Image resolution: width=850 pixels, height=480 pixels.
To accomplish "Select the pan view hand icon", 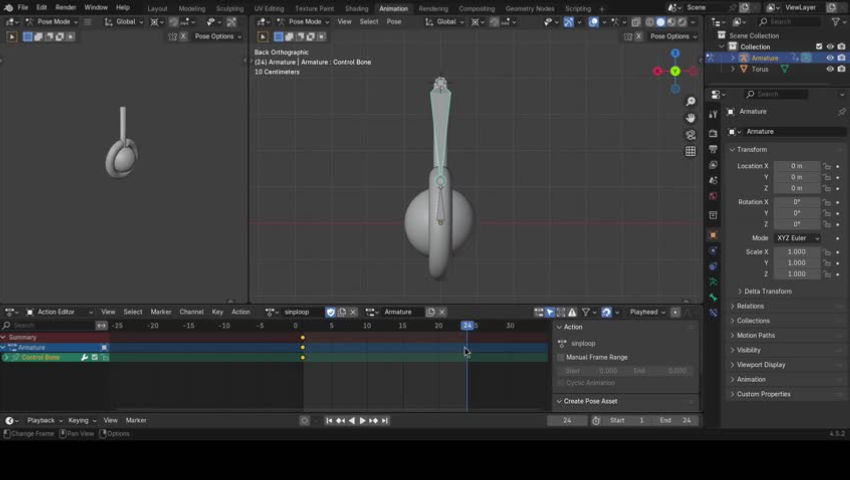I will (x=690, y=118).
